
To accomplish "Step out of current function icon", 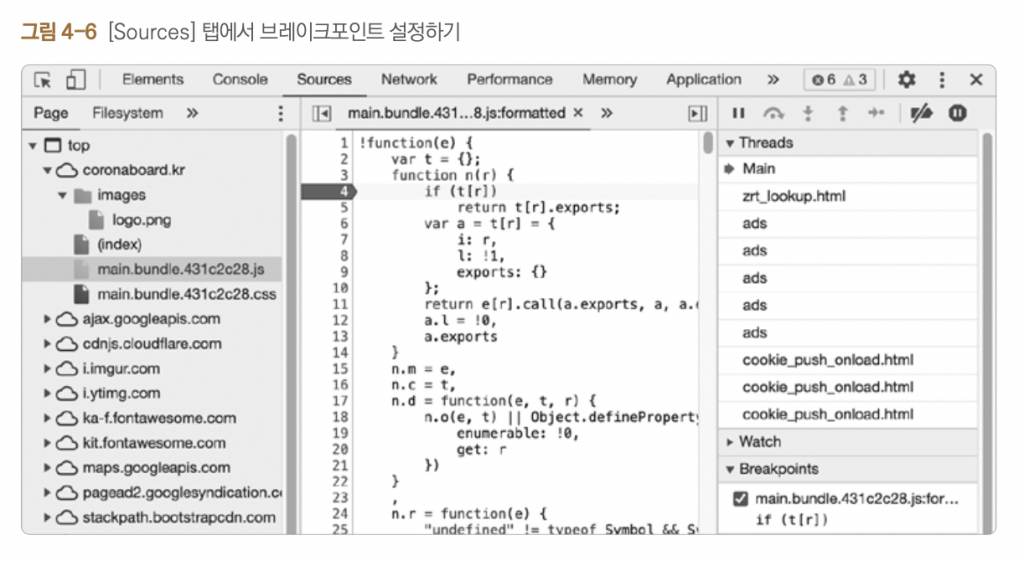I will pos(842,114).
